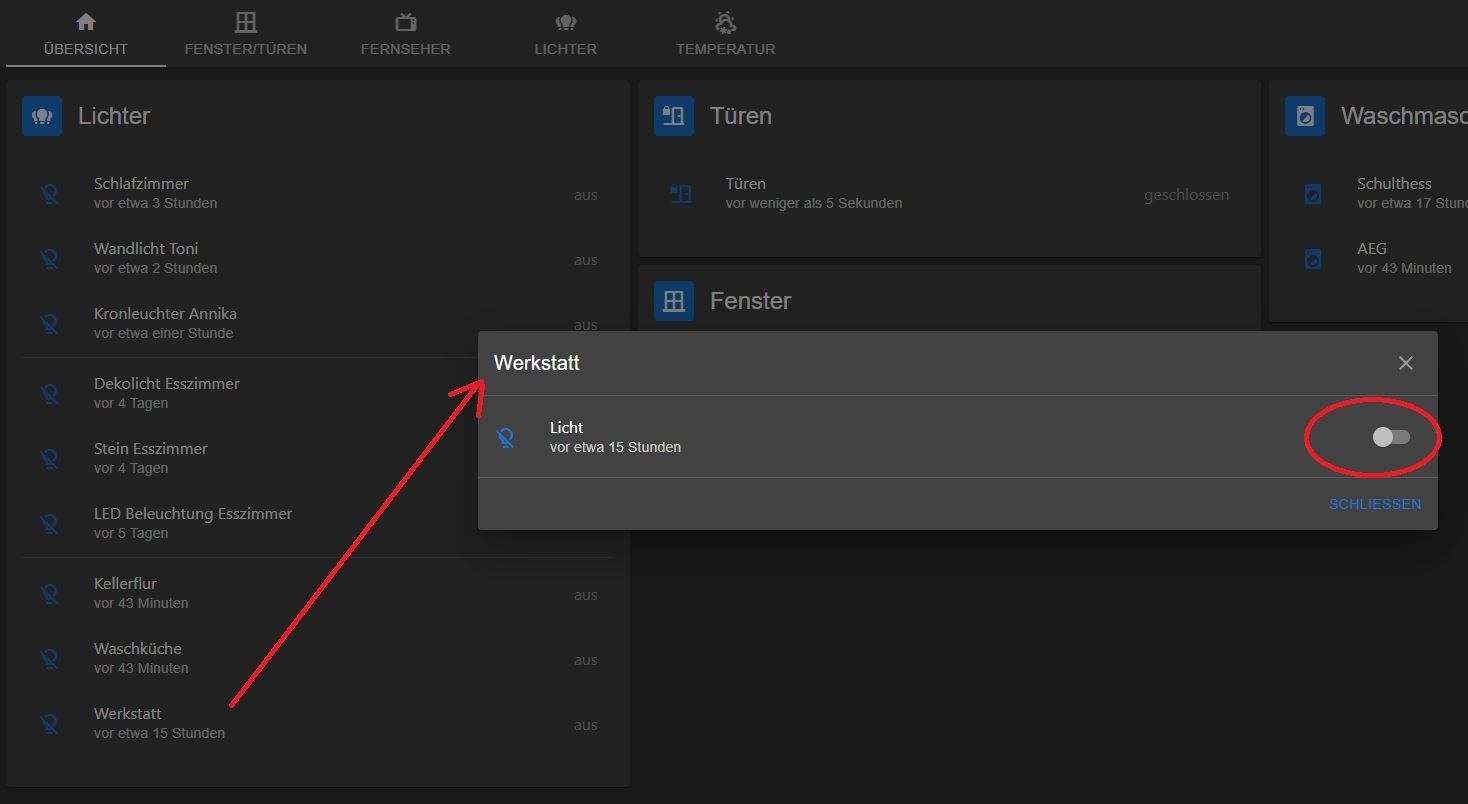Click the Türen card title

(x=741, y=116)
